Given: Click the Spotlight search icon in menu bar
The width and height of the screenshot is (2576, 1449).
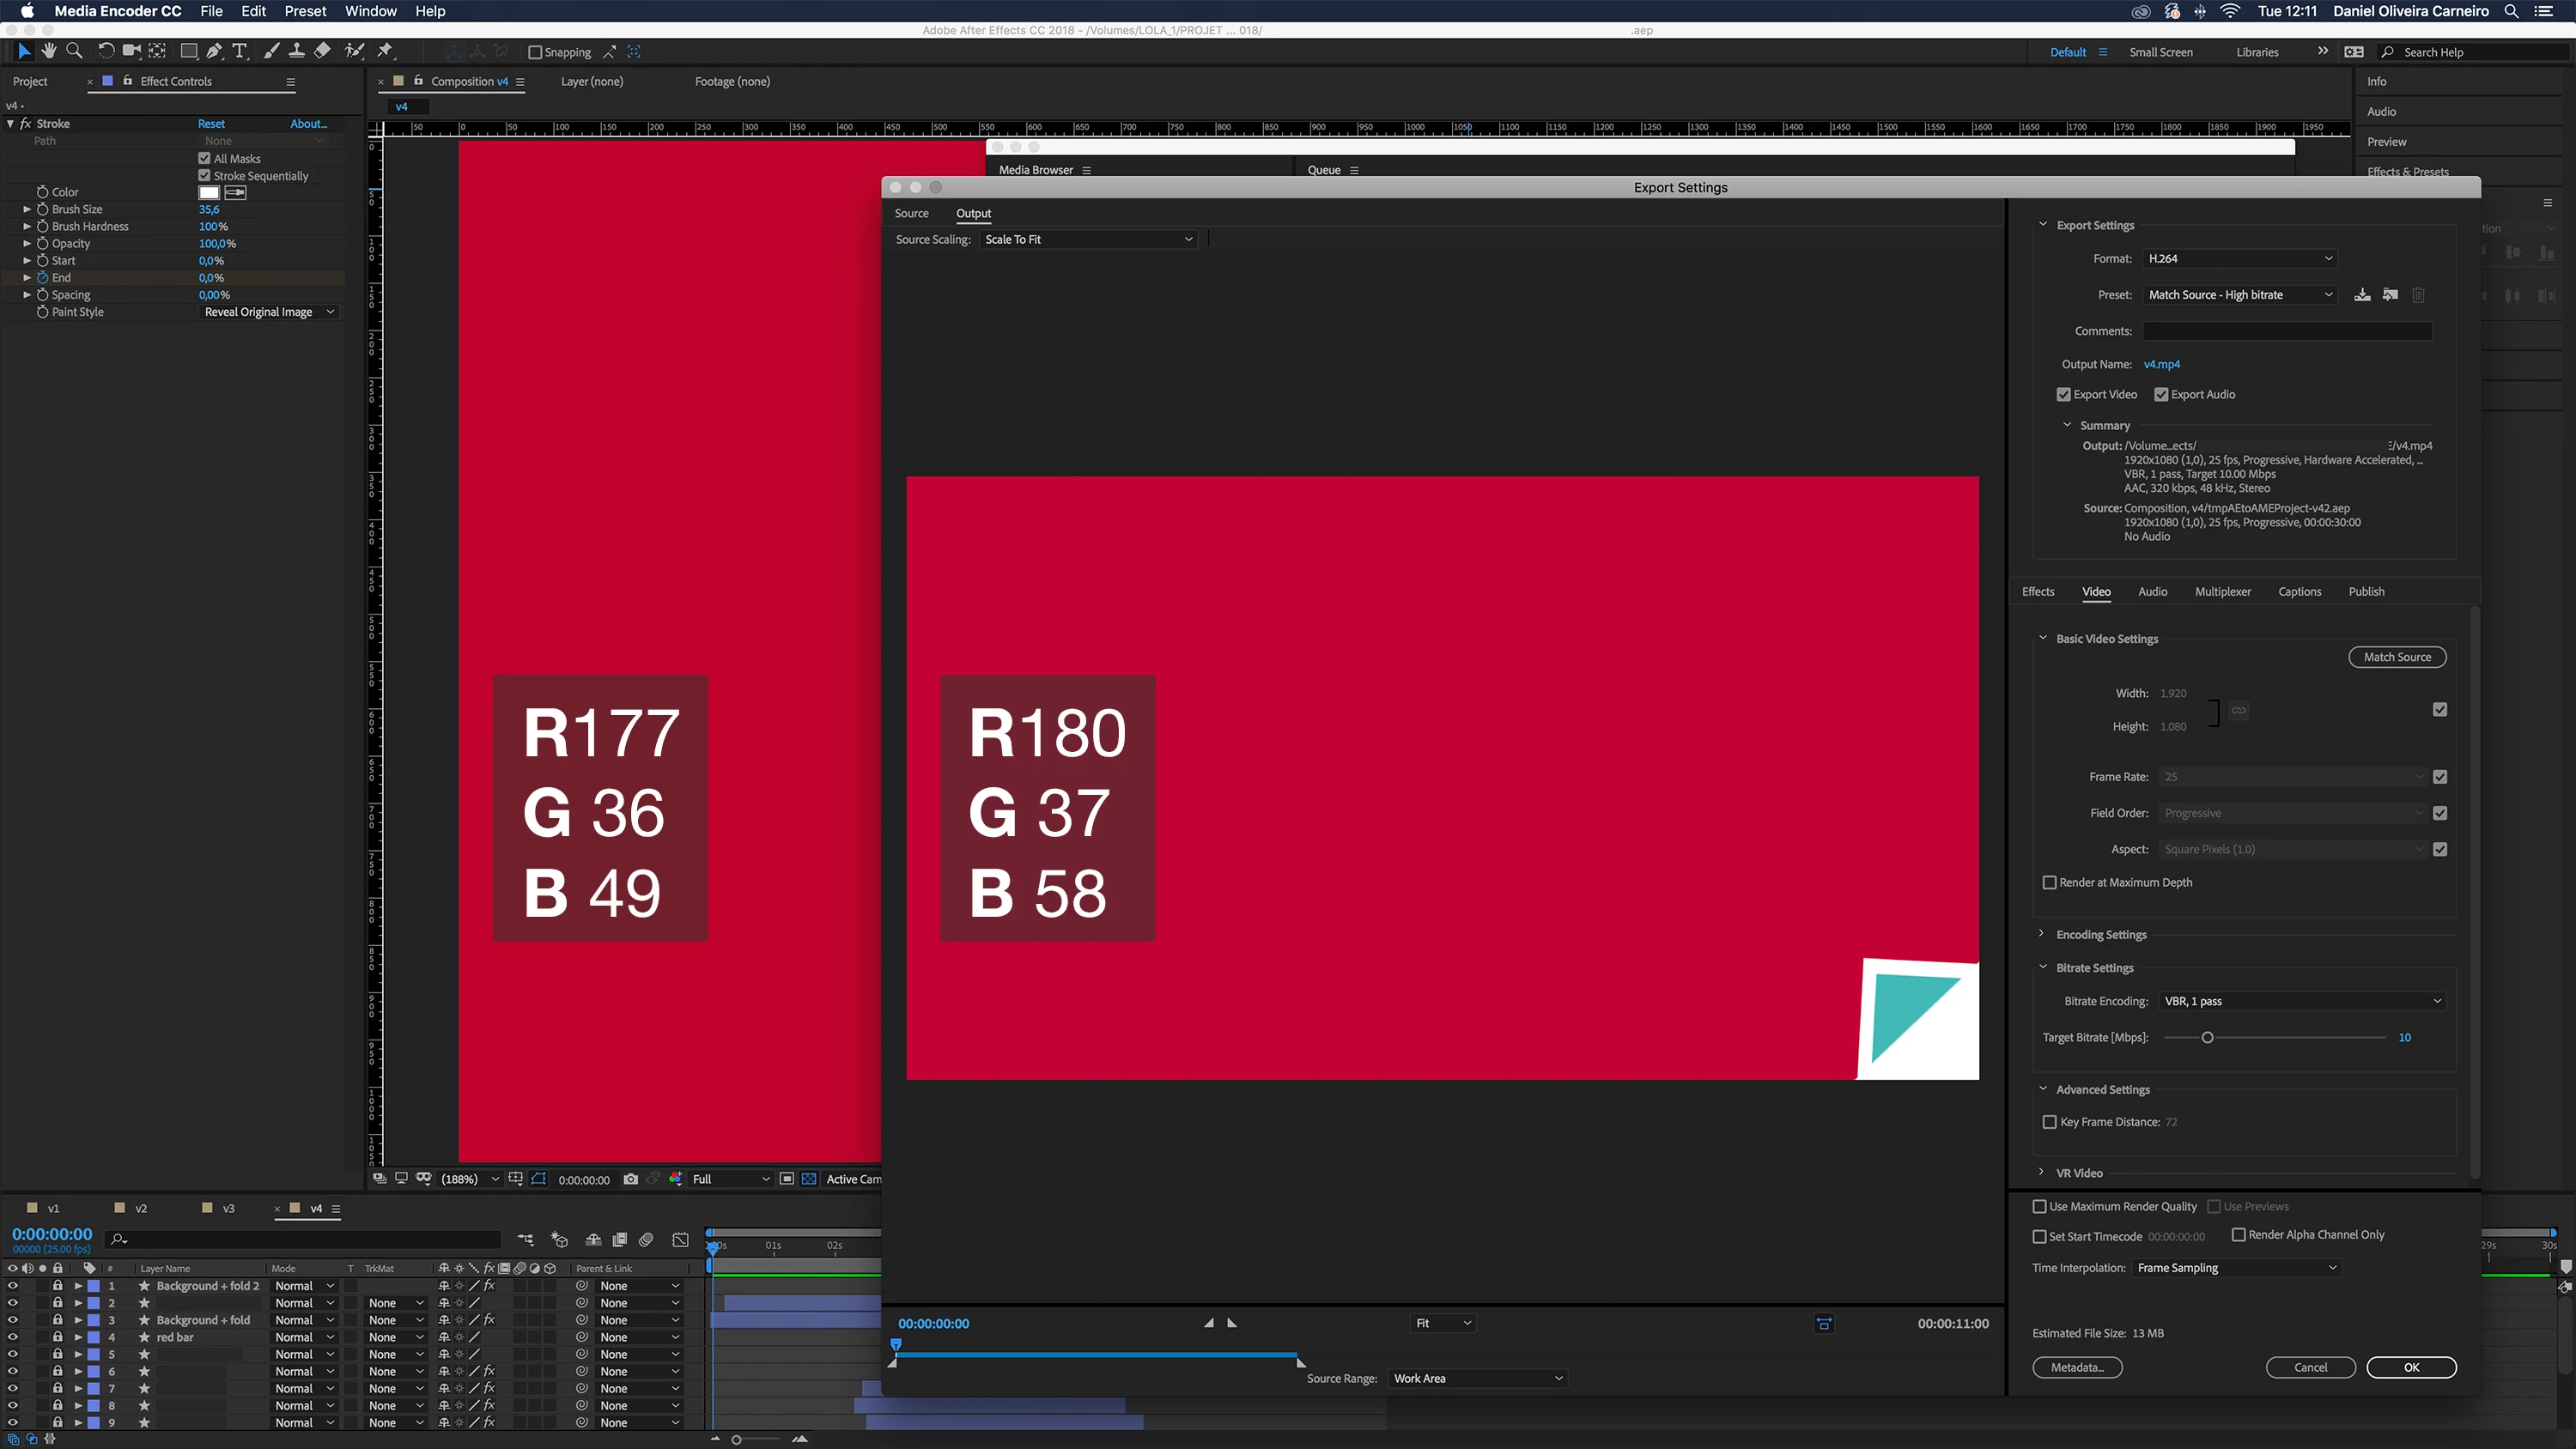Looking at the screenshot, I should [x=2511, y=11].
